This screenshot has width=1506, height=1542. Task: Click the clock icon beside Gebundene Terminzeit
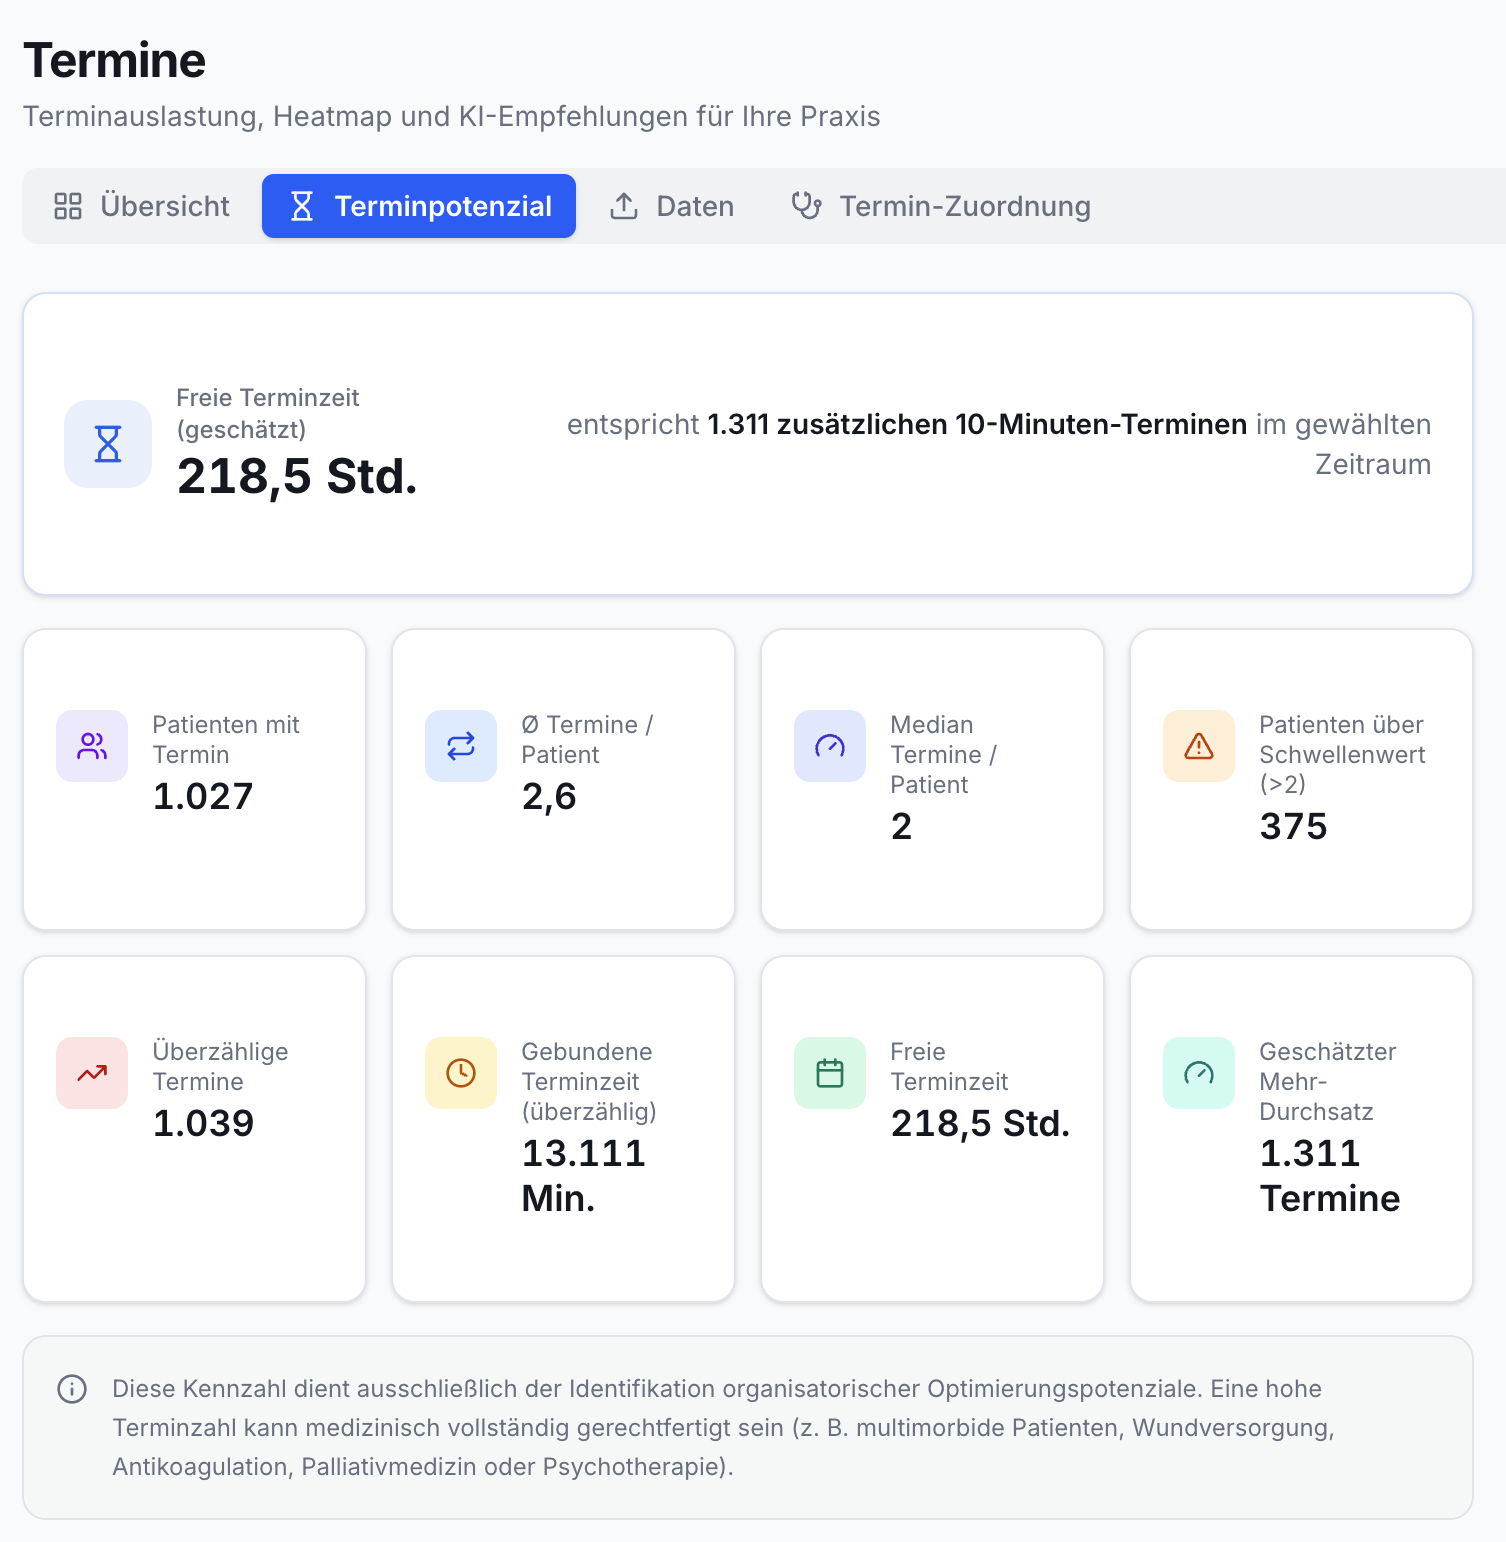[461, 1073]
